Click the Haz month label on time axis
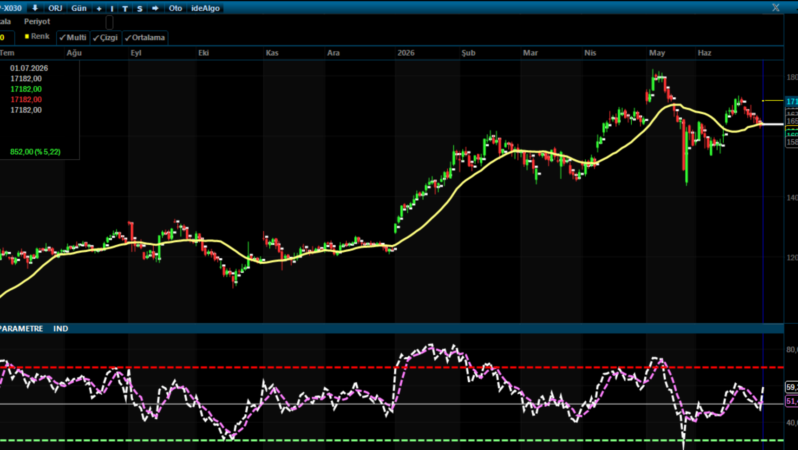Image resolution: width=798 pixels, height=450 pixels. point(704,53)
